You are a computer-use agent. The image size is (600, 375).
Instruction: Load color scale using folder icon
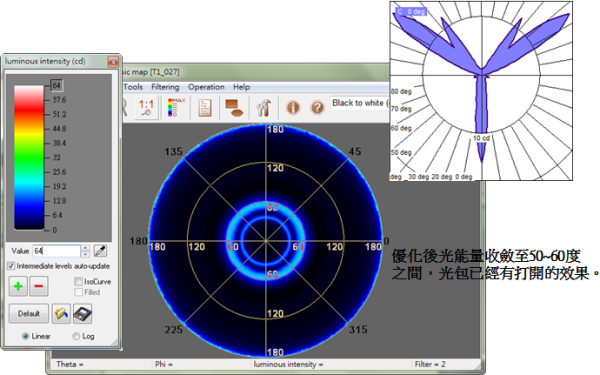[61, 314]
